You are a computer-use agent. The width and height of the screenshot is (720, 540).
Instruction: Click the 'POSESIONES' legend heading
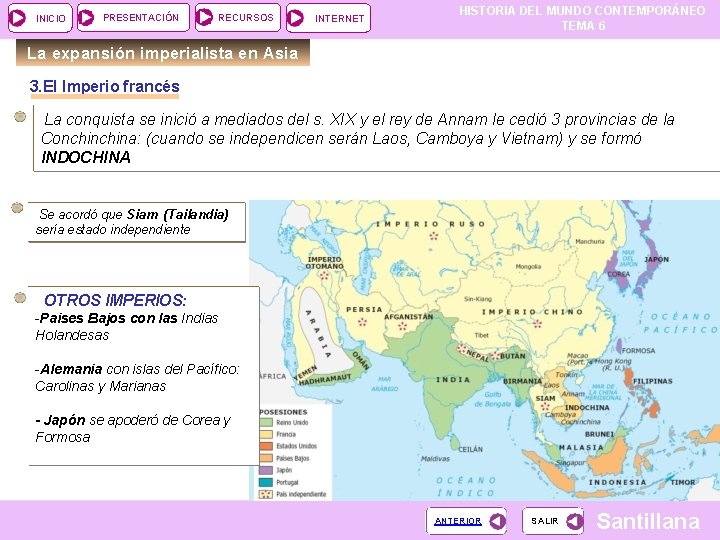point(283,412)
